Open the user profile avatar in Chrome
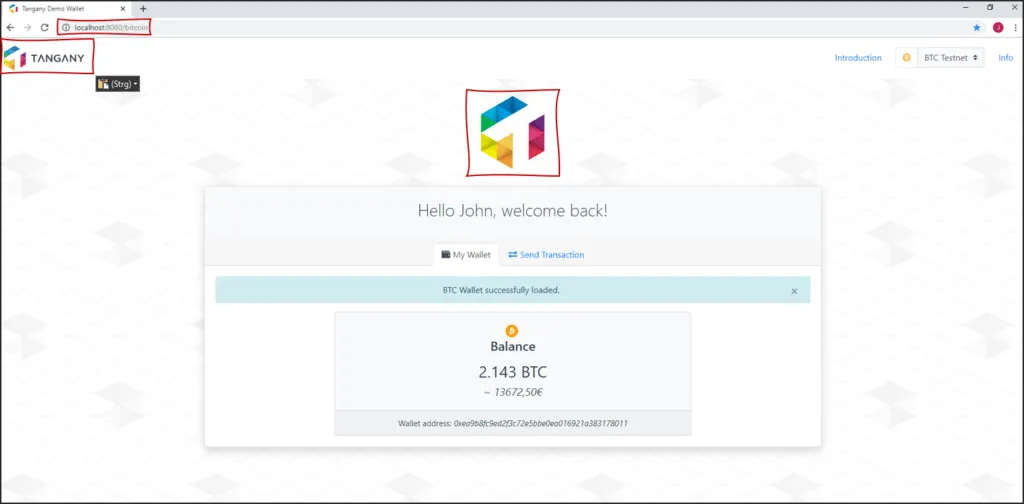The height and width of the screenshot is (504, 1024). pyautogui.click(x=998, y=27)
